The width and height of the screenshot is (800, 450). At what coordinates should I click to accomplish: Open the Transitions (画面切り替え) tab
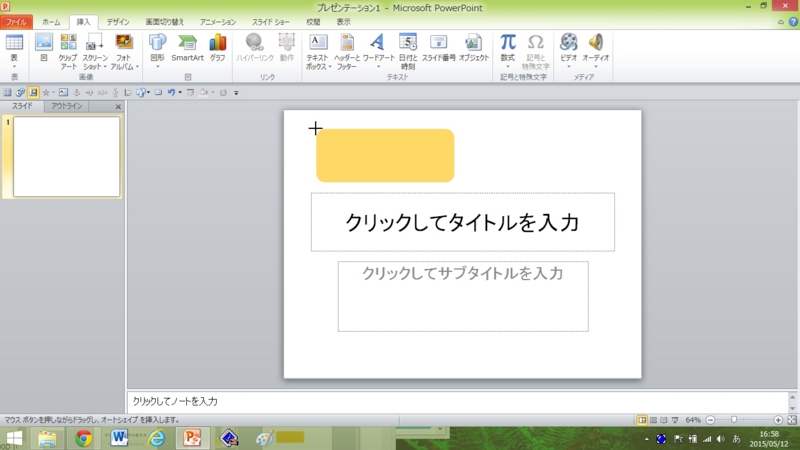click(165, 22)
